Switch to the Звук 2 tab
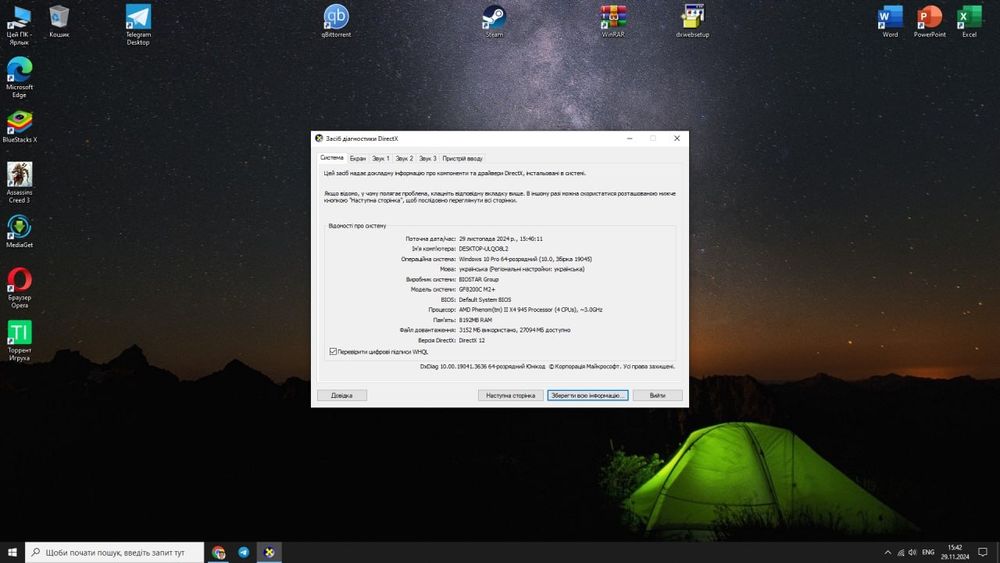The width and height of the screenshot is (1000, 563). (x=404, y=158)
